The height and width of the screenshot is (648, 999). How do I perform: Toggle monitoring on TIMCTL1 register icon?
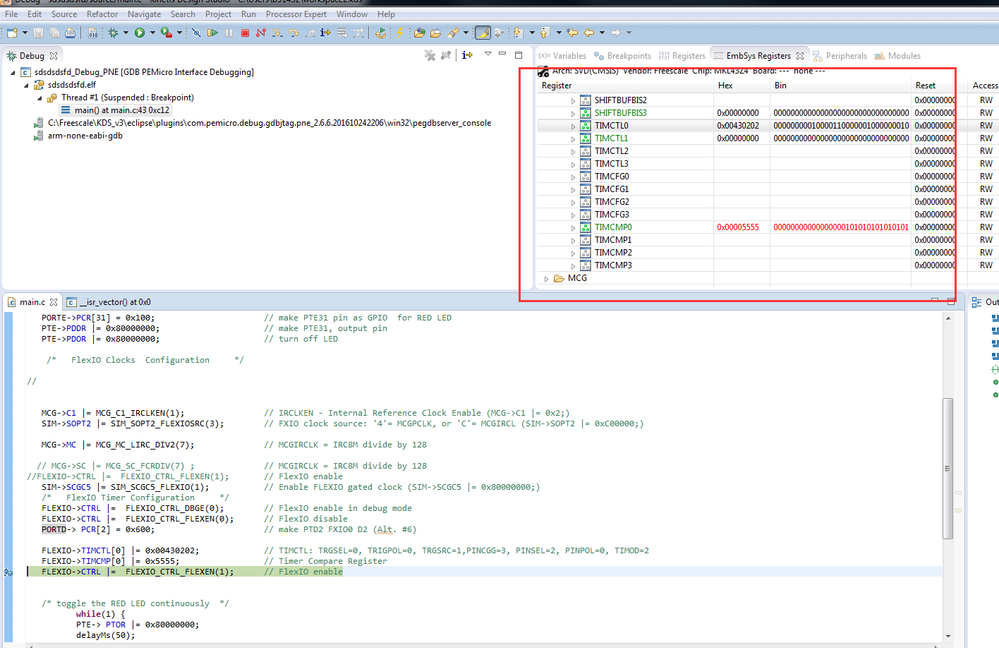585,138
